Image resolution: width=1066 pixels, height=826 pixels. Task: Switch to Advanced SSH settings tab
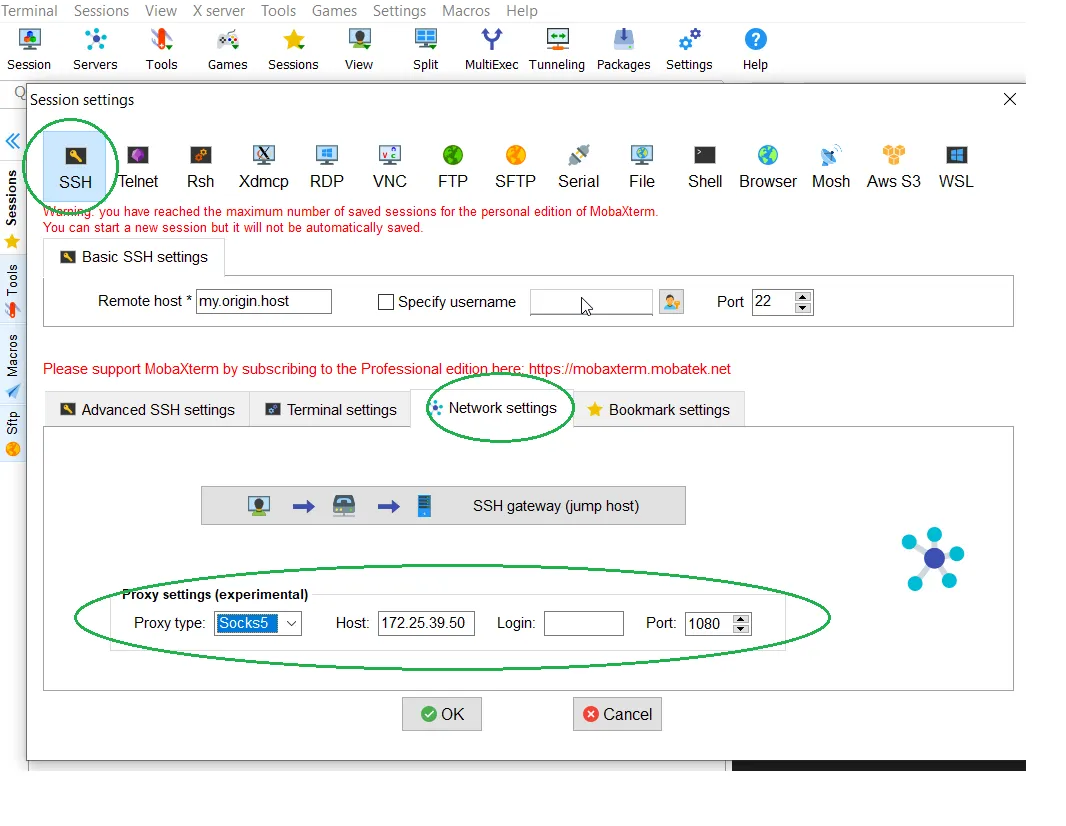pos(147,409)
